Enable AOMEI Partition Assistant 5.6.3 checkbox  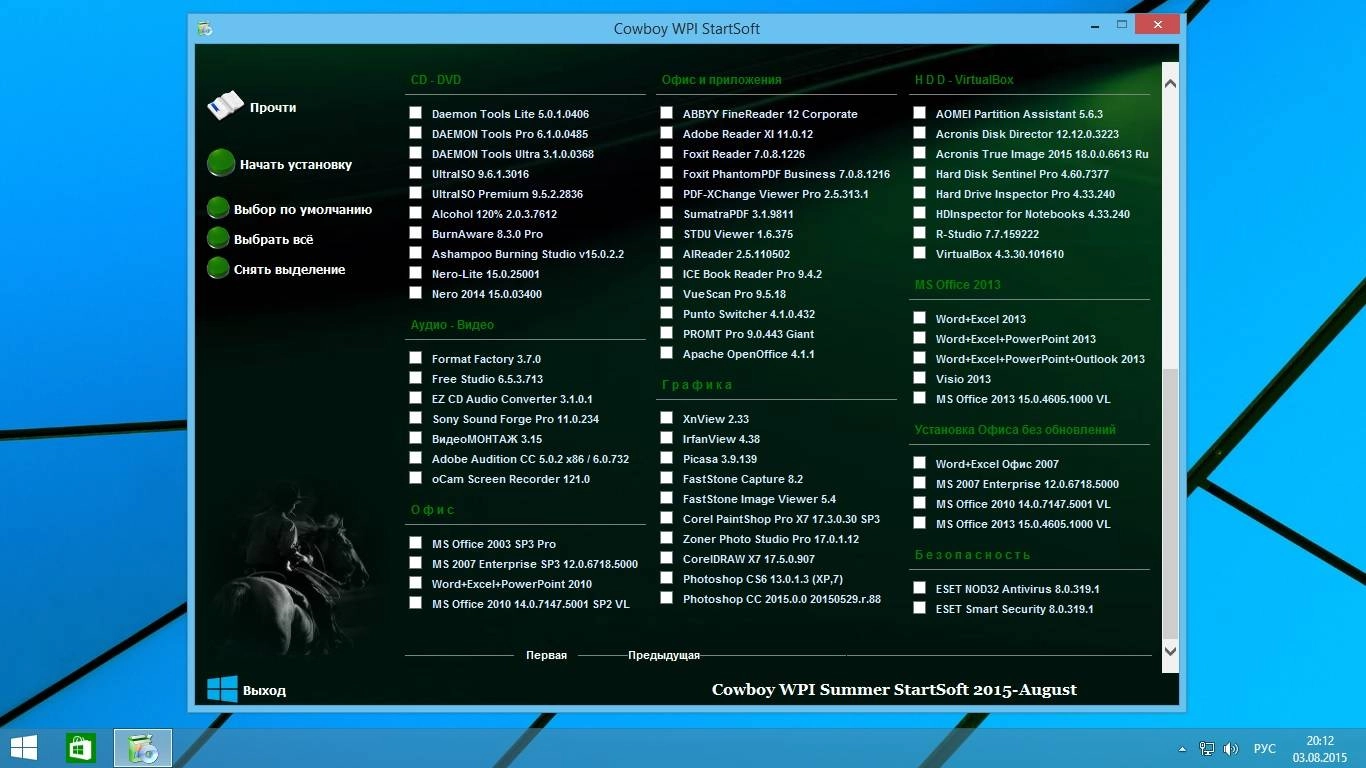[919, 113]
